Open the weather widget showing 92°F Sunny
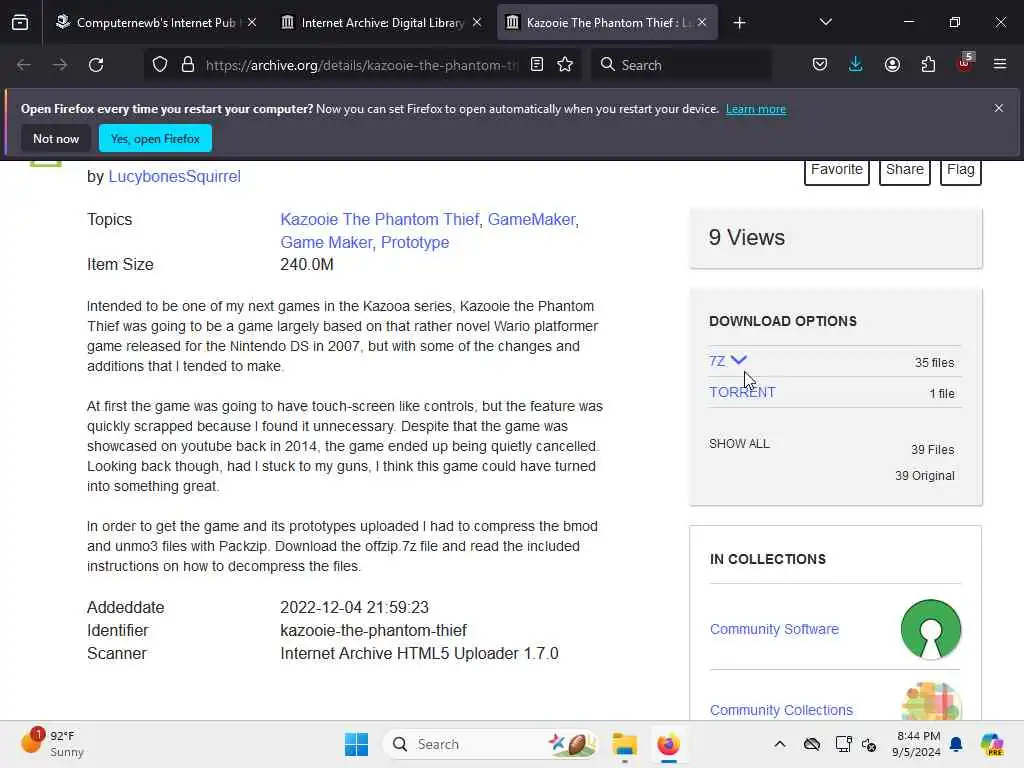The height and width of the screenshot is (768, 1024). point(54,744)
